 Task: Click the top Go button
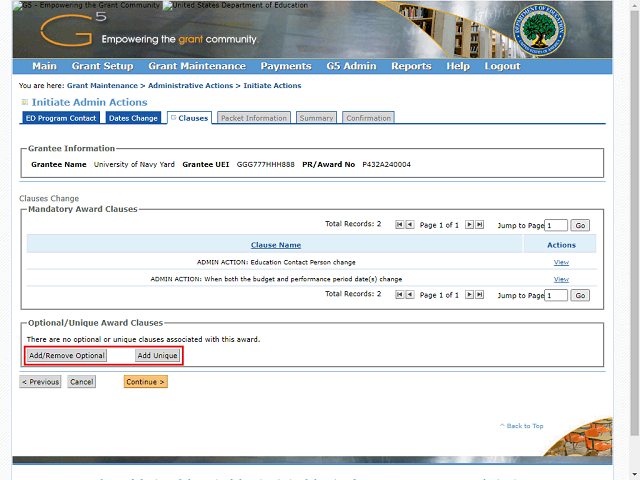point(580,225)
